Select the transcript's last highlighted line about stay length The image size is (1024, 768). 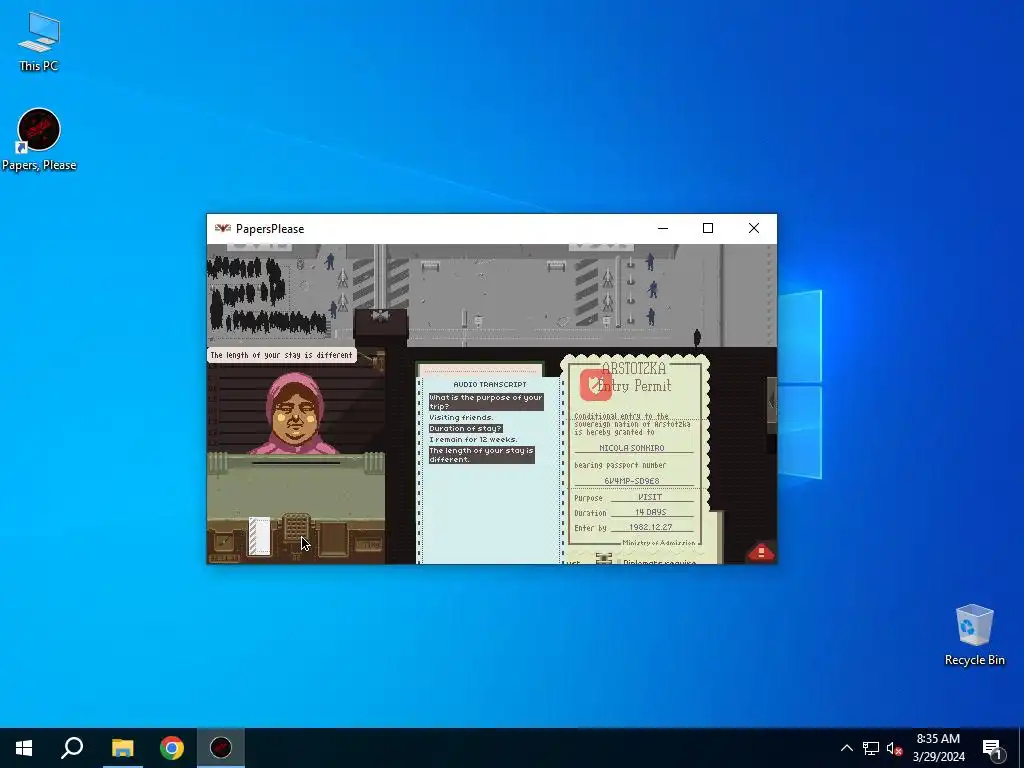pyautogui.click(x=481, y=455)
